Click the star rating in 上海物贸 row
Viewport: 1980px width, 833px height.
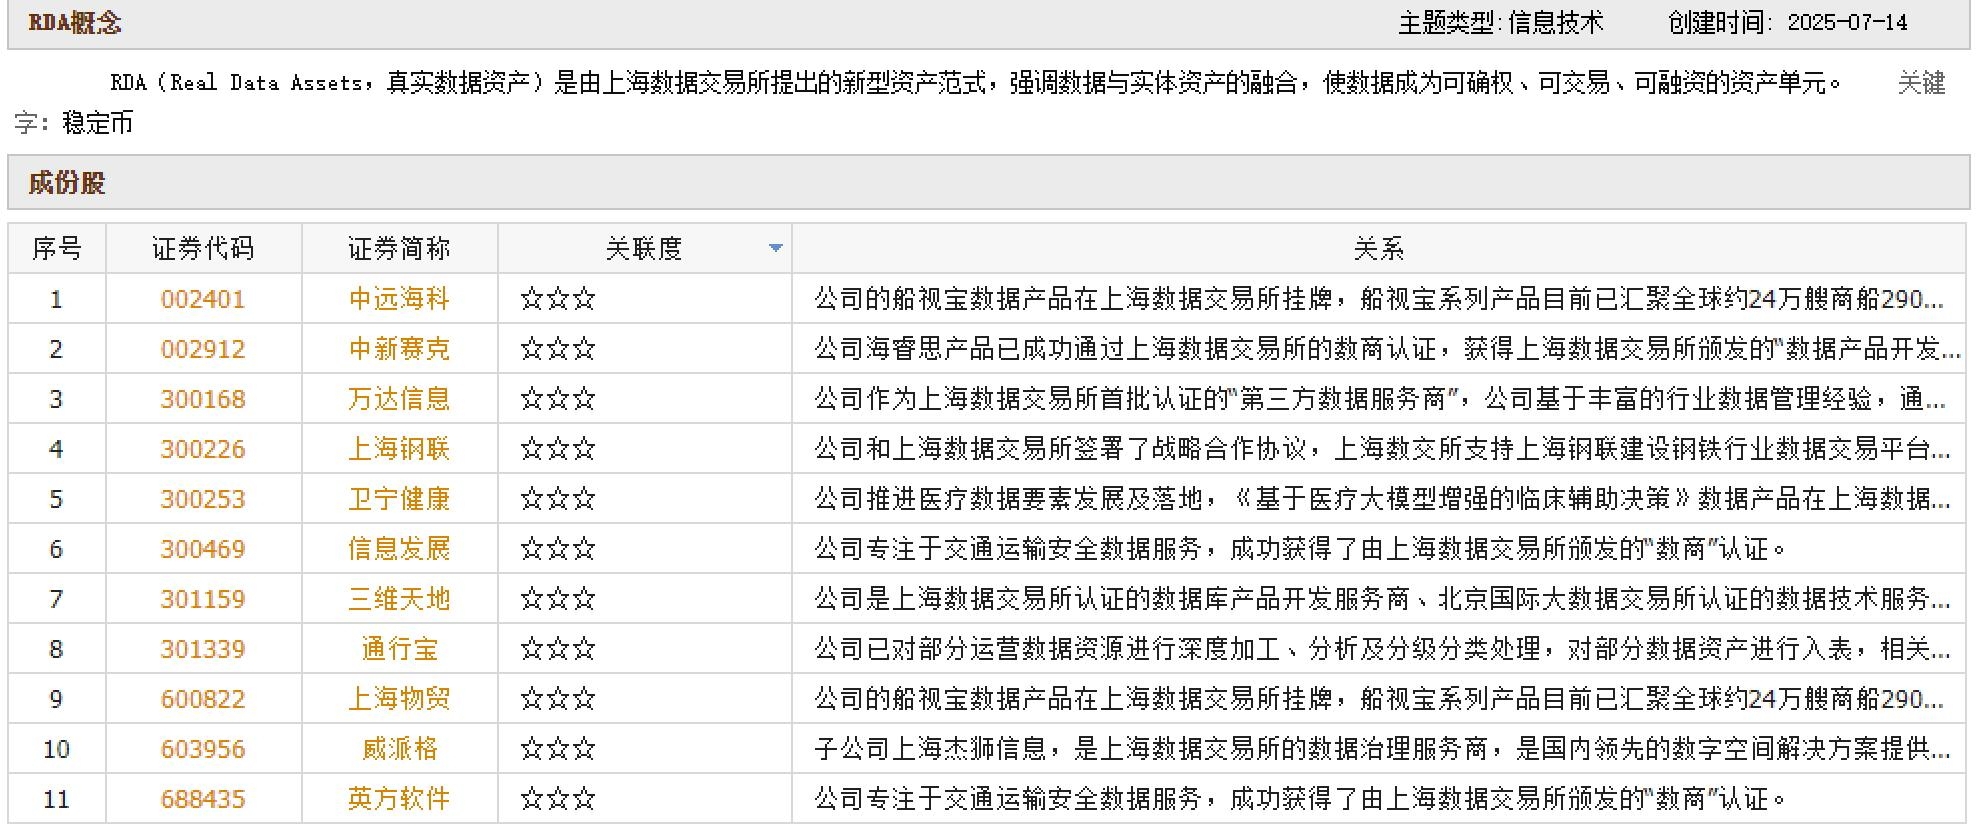pos(558,699)
